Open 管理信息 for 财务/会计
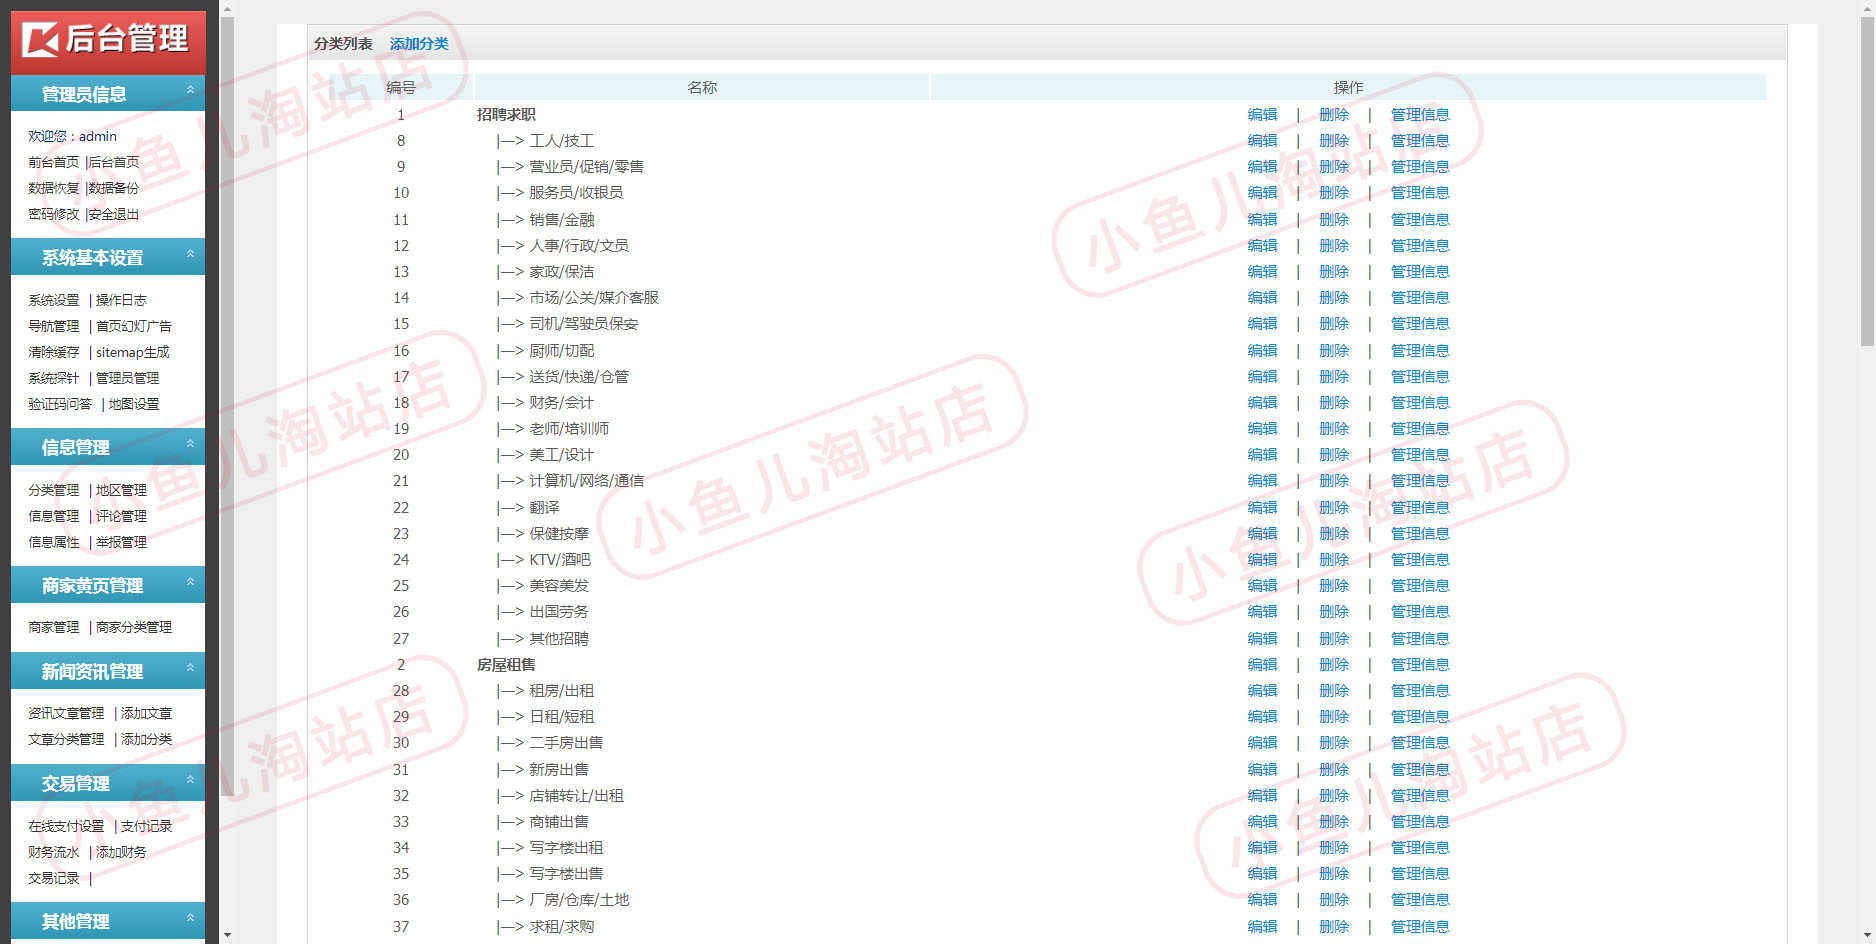1876x944 pixels. [1420, 403]
